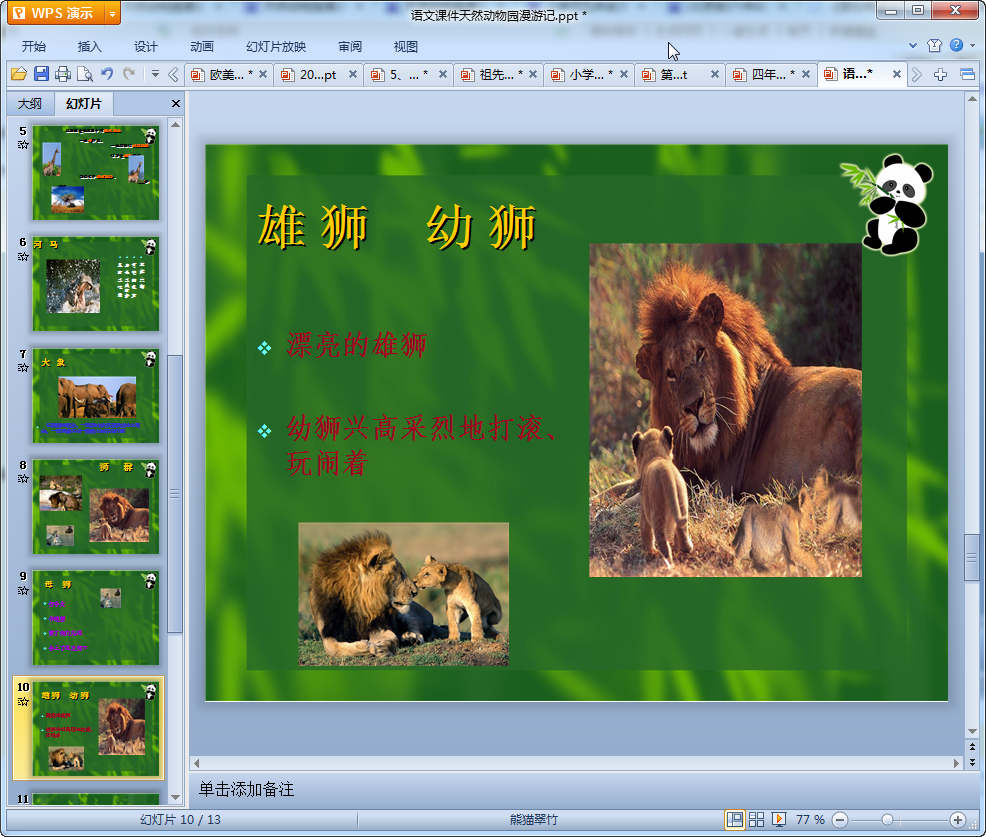Switch to Normal view icon
This screenshot has width=986, height=837.
tap(734, 819)
